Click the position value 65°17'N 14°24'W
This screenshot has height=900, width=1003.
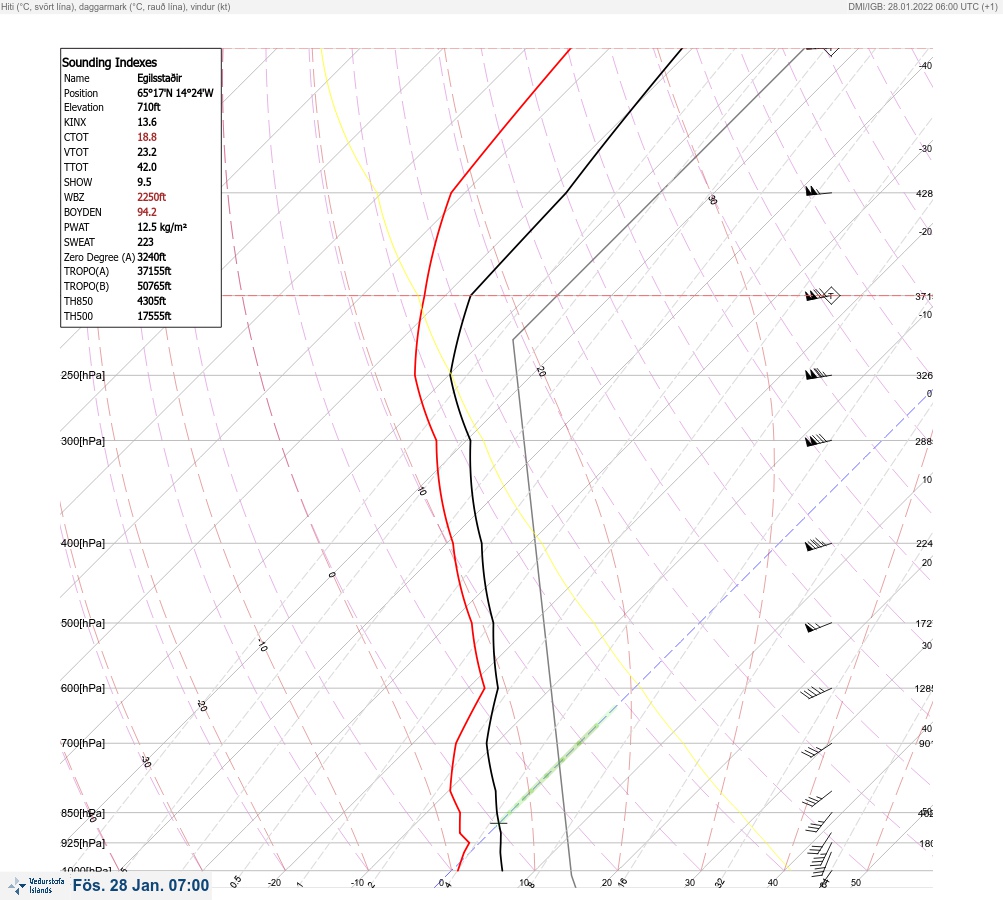[x=175, y=93]
